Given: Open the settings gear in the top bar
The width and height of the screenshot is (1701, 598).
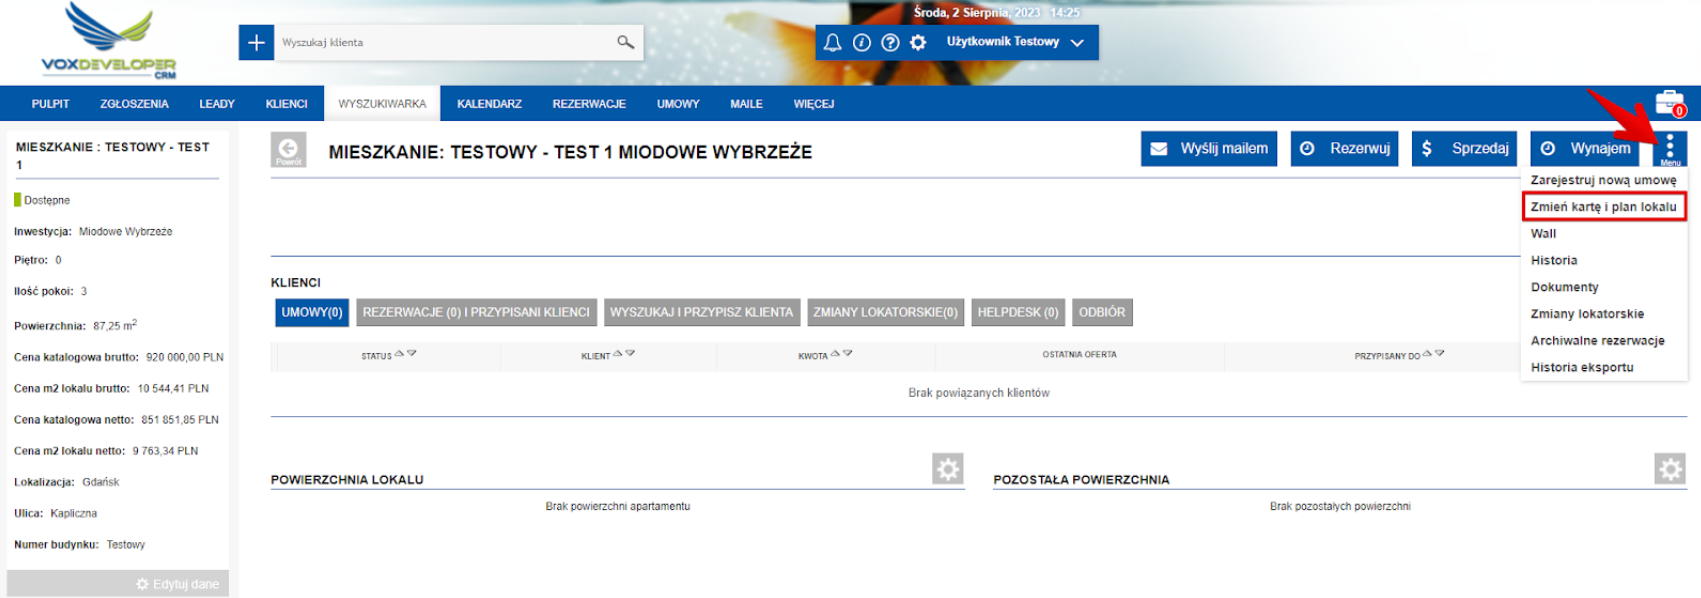Looking at the screenshot, I should (x=918, y=42).
